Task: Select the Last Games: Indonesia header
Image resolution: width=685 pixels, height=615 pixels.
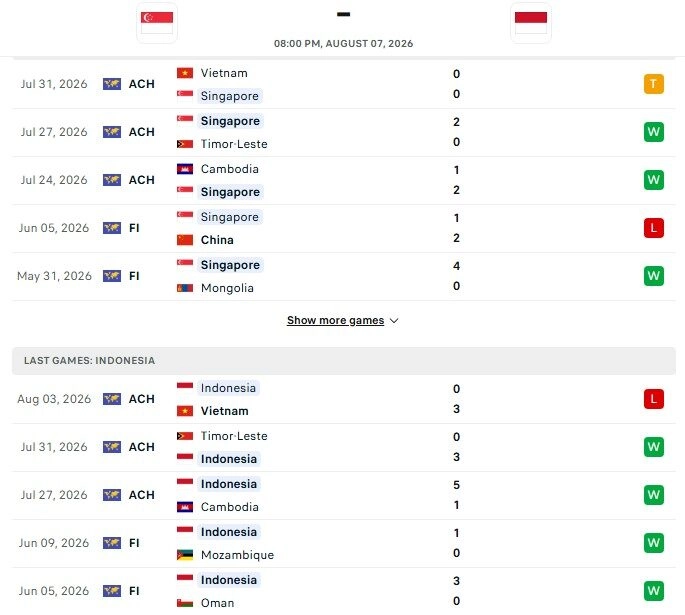Action: point(344,361)
